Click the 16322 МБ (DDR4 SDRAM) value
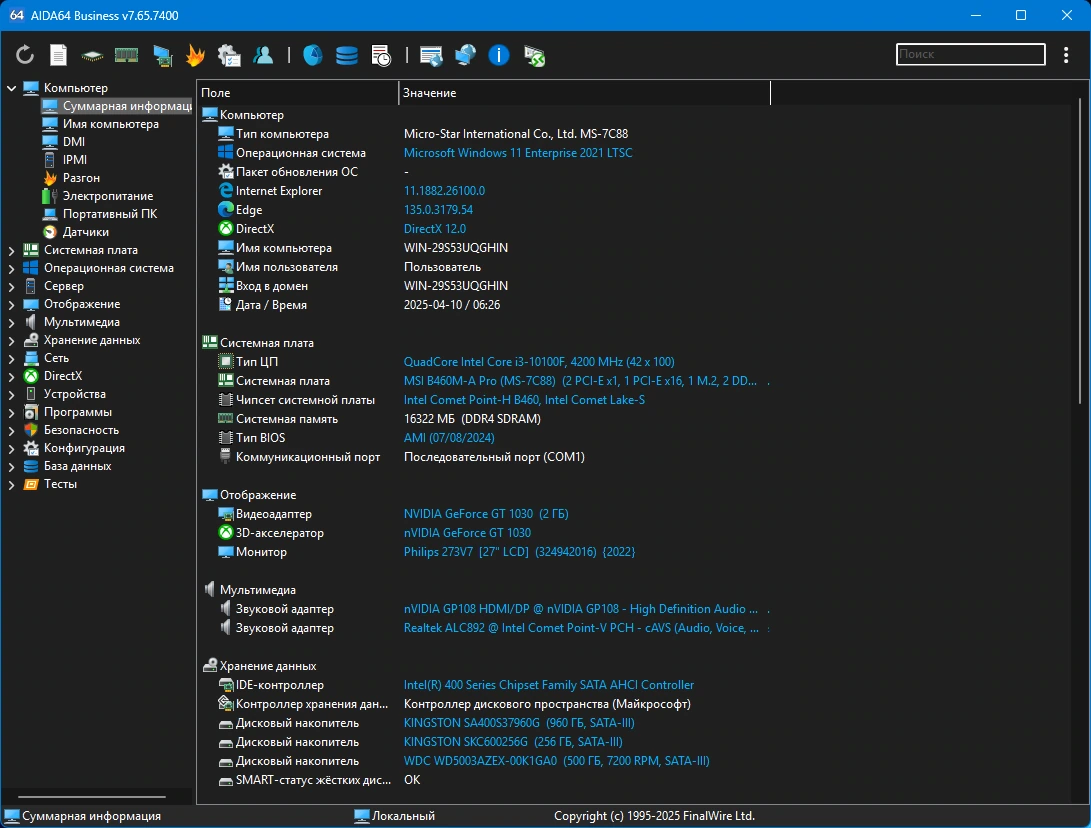1091x828 pixels. (x=472, y=419)
